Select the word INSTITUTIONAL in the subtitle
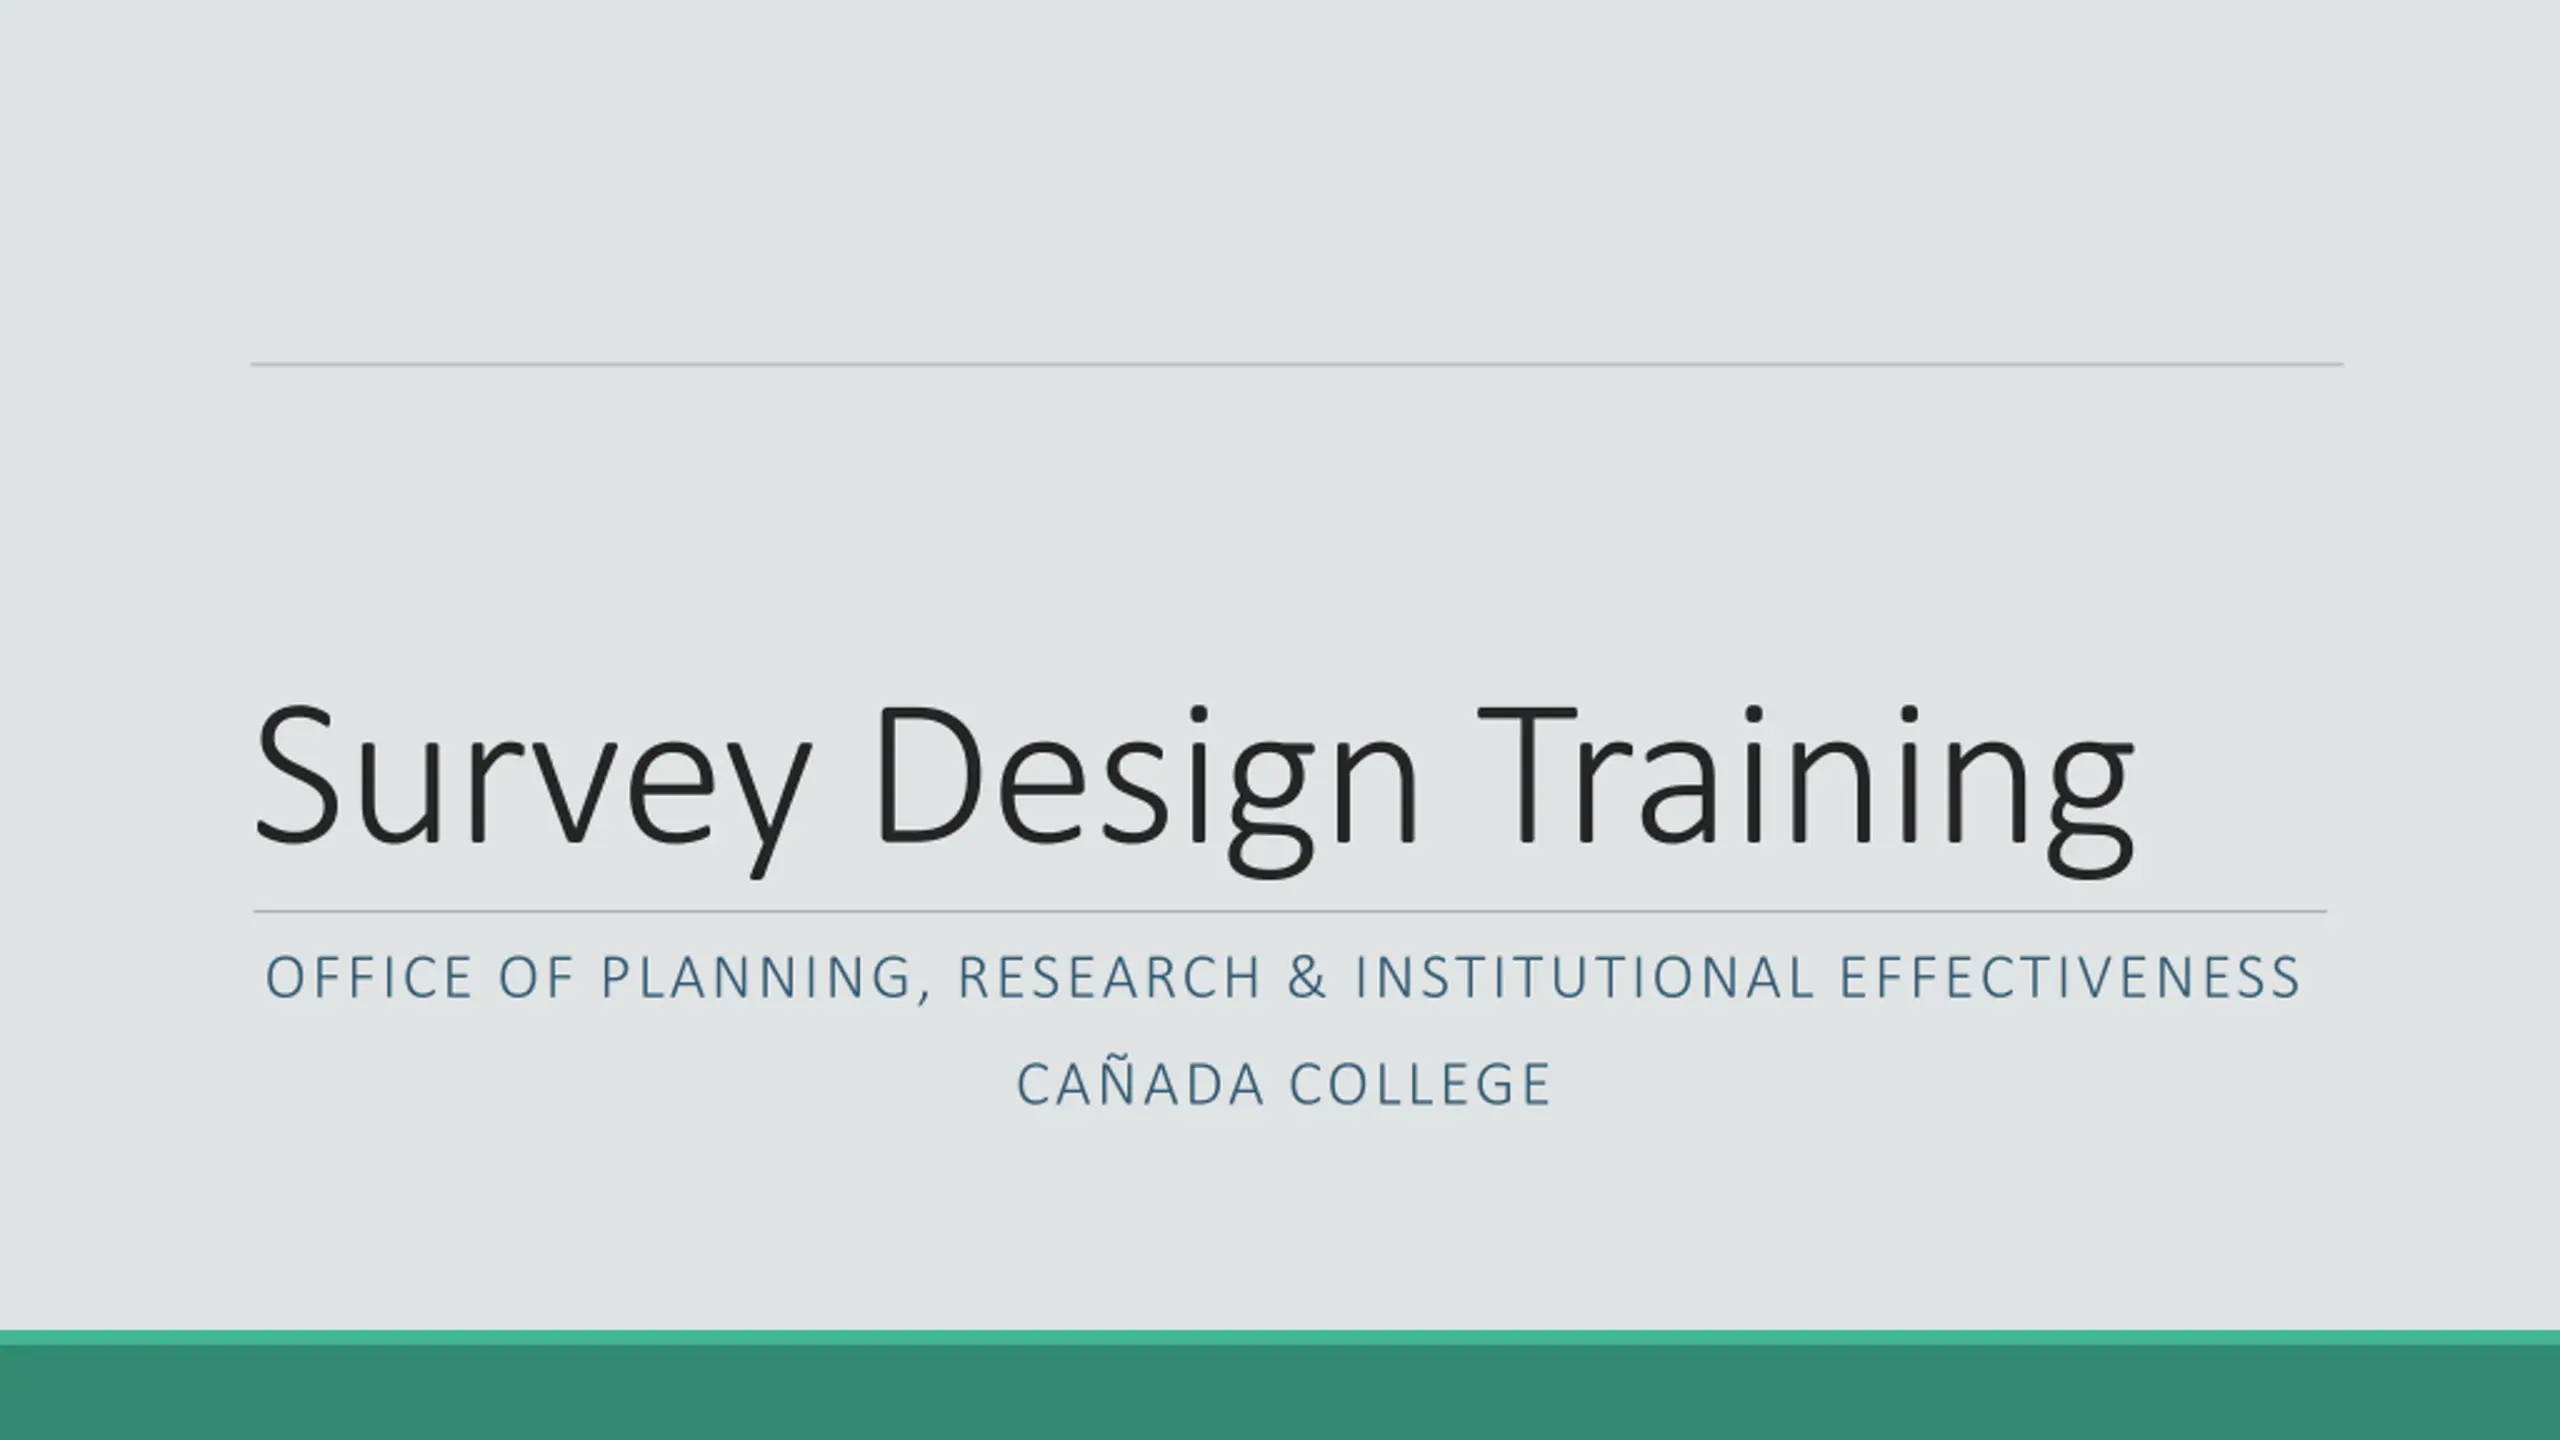The image size is (2560, 1440). pyautogui.click(x=1584, y=978)
